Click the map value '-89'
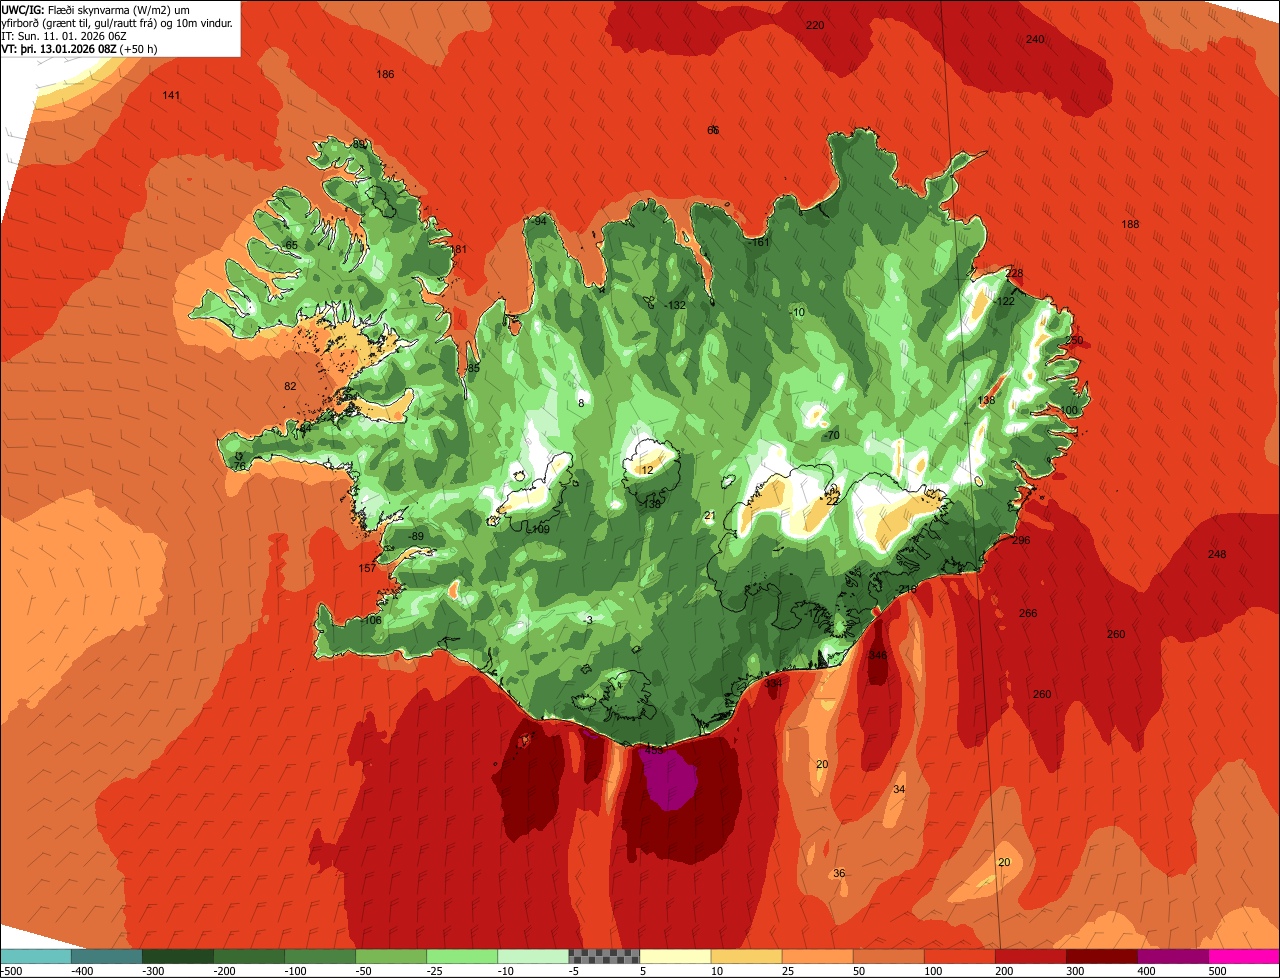This screenshot has height=978, width=1280. click(x=415, y=536)
